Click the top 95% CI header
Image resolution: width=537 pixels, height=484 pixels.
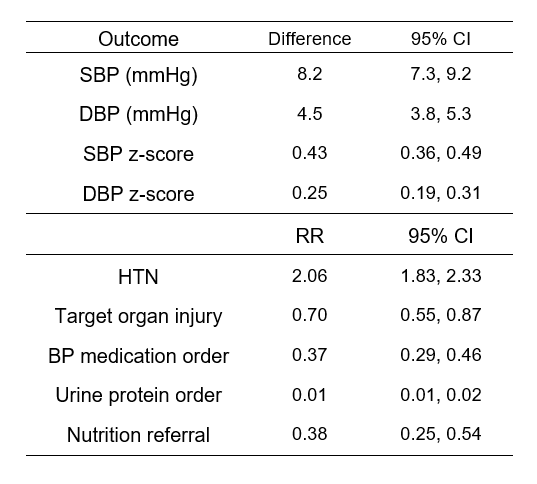pos(441,39)
